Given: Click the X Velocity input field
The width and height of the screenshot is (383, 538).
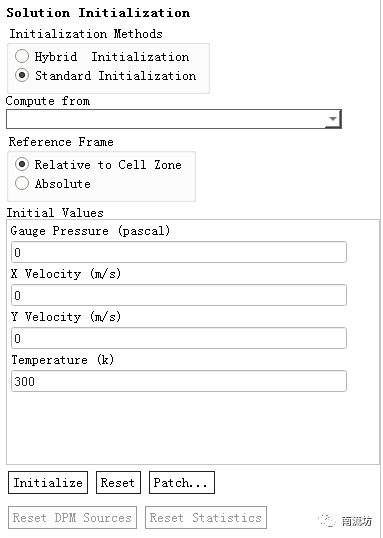Looking at the screenshot, I should tap(179, 295).
